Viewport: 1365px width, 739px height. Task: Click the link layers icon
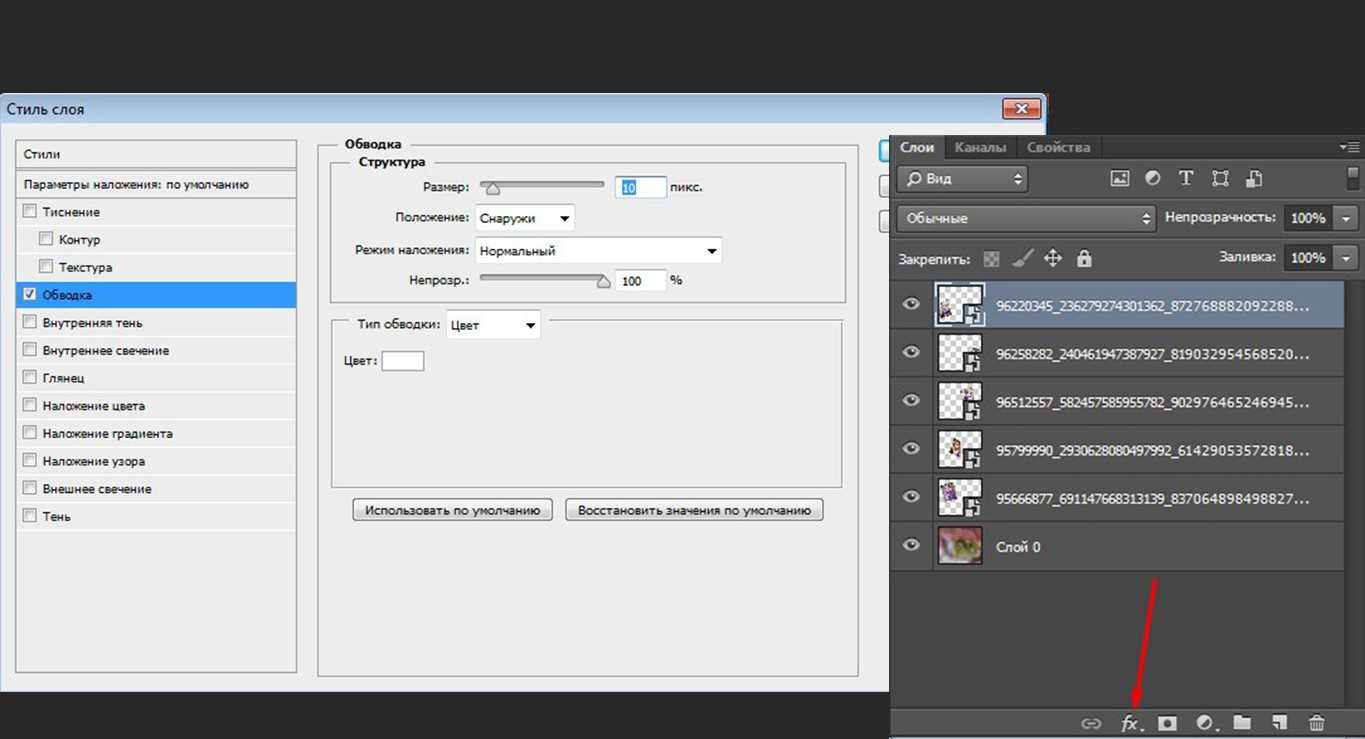point(1091,723)
